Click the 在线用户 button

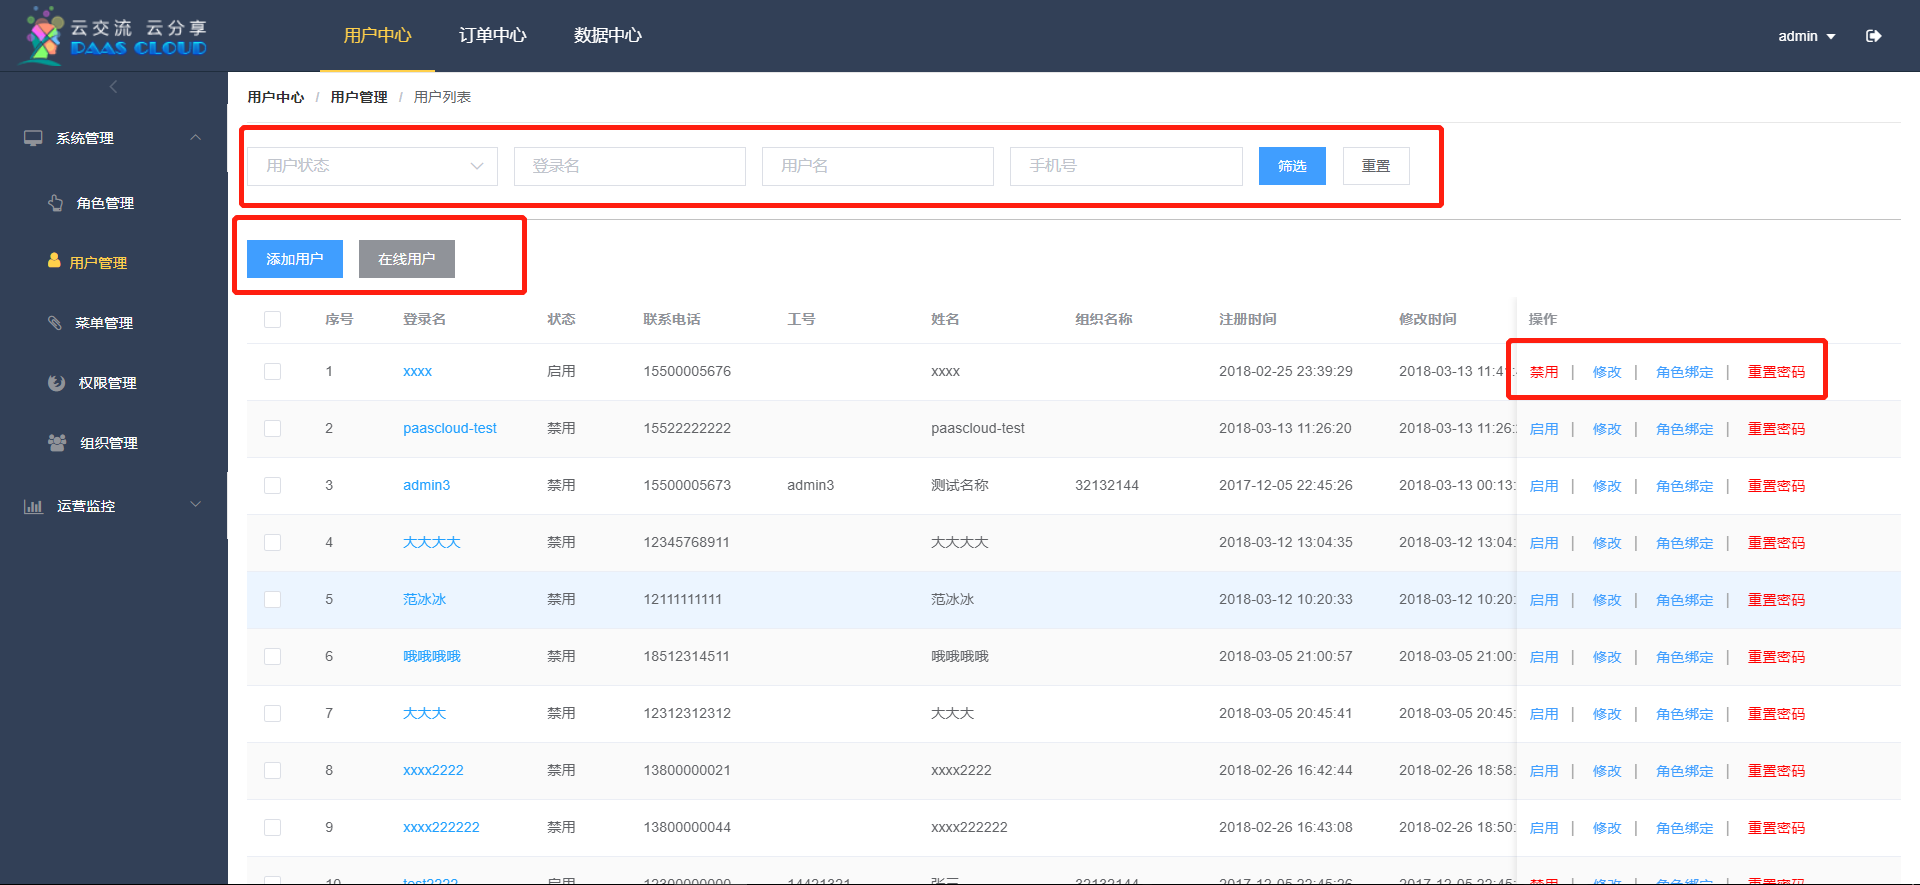pyautogui.click(x=407, y=259)
